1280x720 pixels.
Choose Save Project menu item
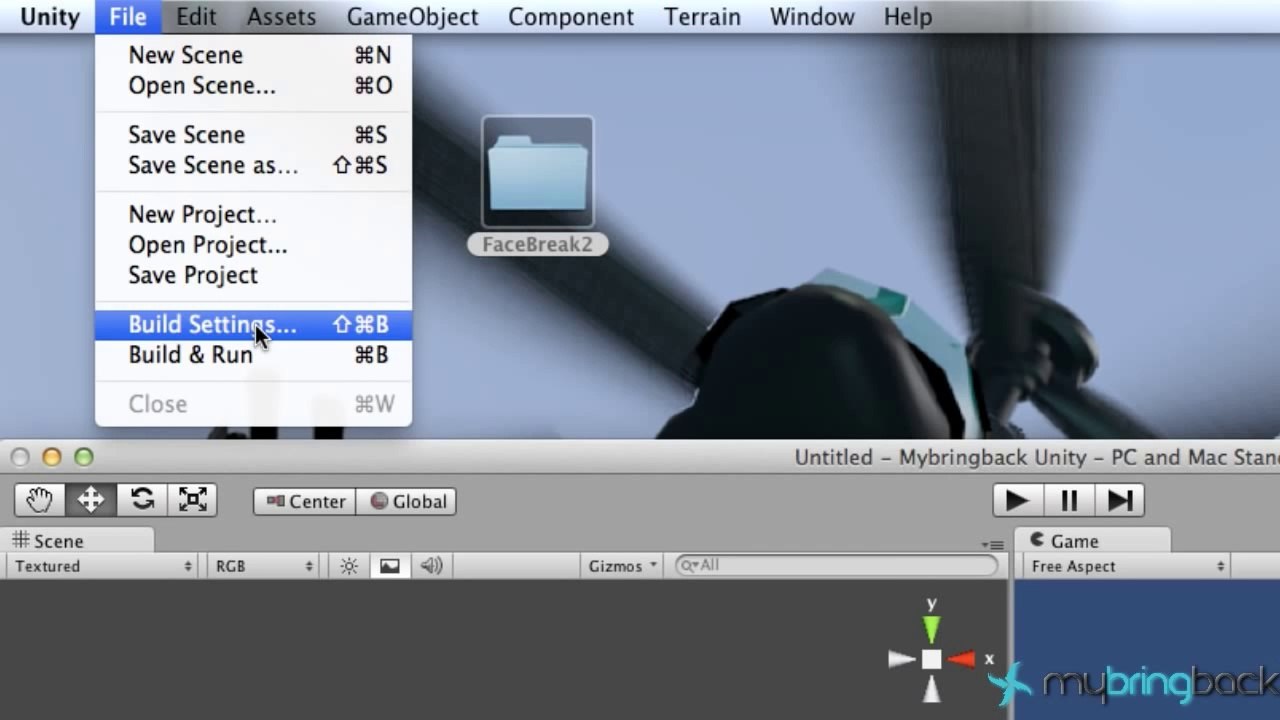coord(253,275)
